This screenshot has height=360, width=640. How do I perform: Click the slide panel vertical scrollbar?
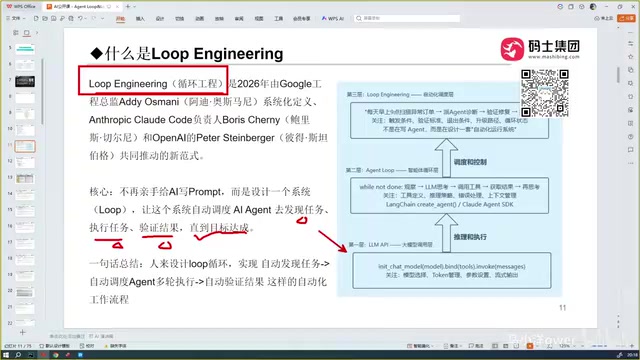tap(42, 91)
